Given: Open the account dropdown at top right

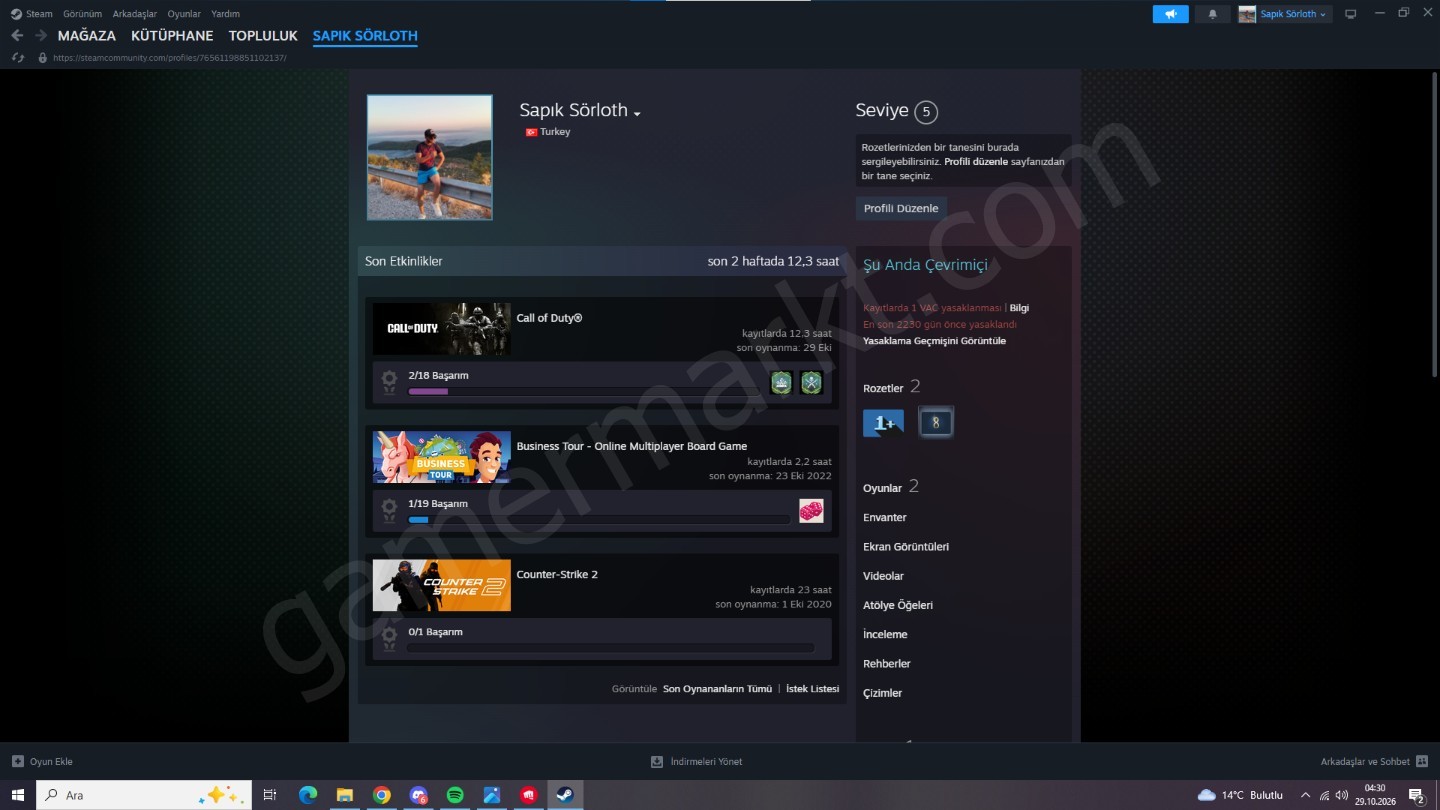Looking at the screenshot, I should [x=1285, y=14].
